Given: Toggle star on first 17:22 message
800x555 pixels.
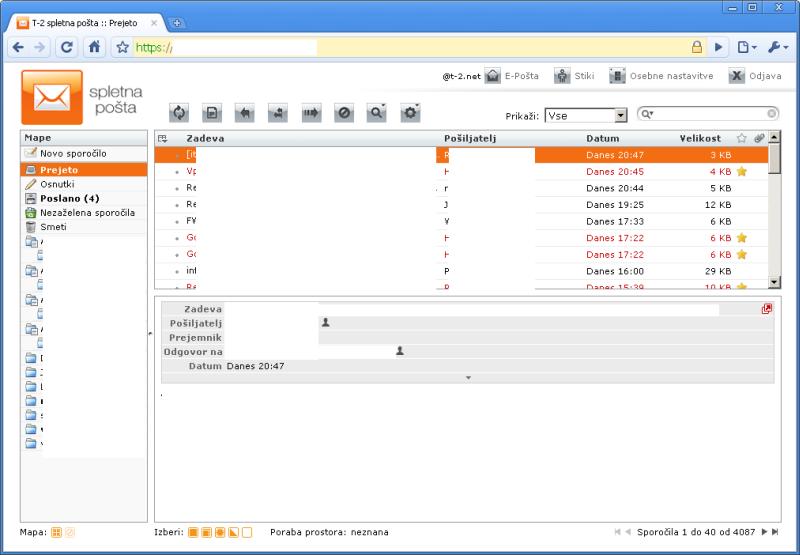Looking at the screenshot, I should coord(742,238).
